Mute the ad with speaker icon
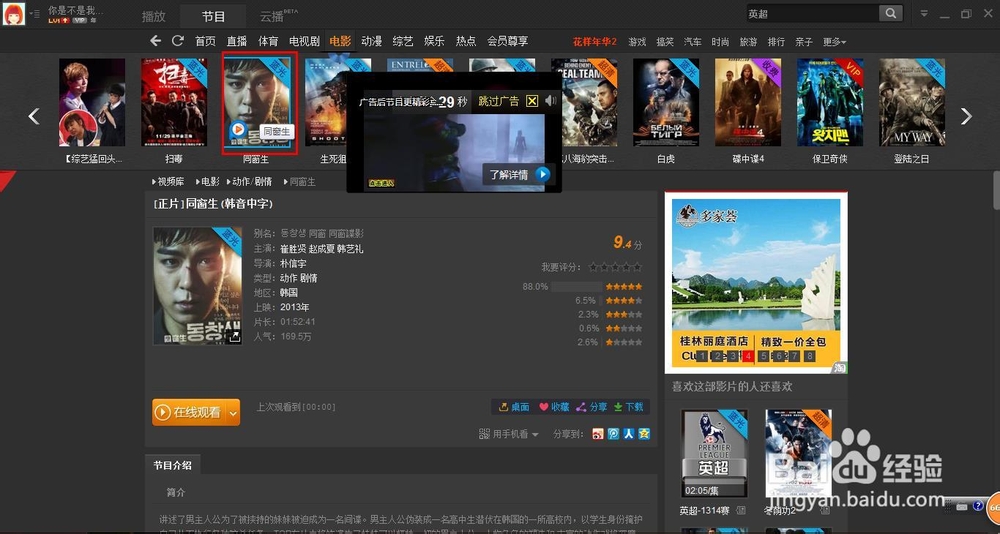Image resolution: width=1000 pixels, height=534 pixels. tap(551, 101)
